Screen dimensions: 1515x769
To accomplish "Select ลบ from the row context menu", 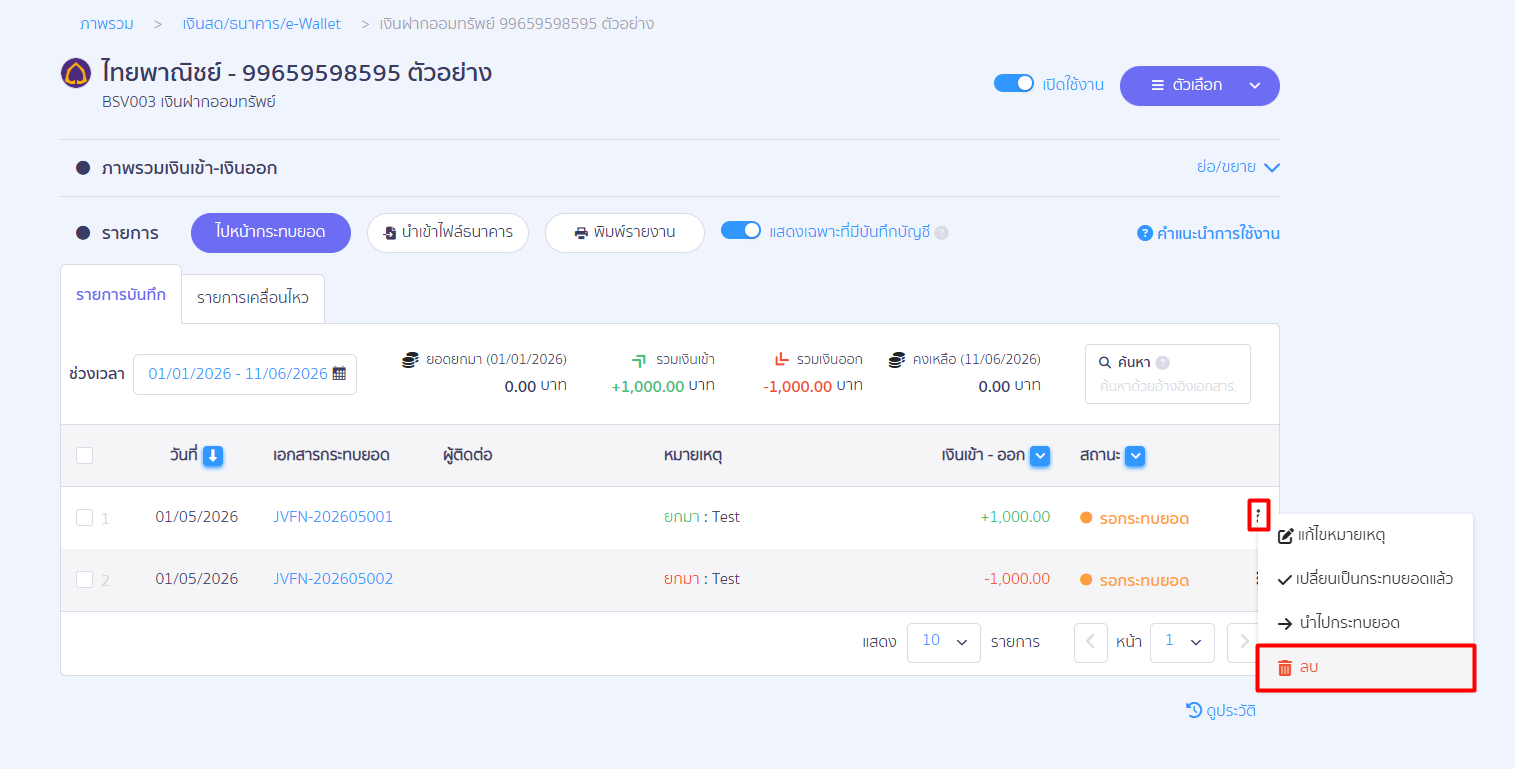I will tap(1366, 668).
